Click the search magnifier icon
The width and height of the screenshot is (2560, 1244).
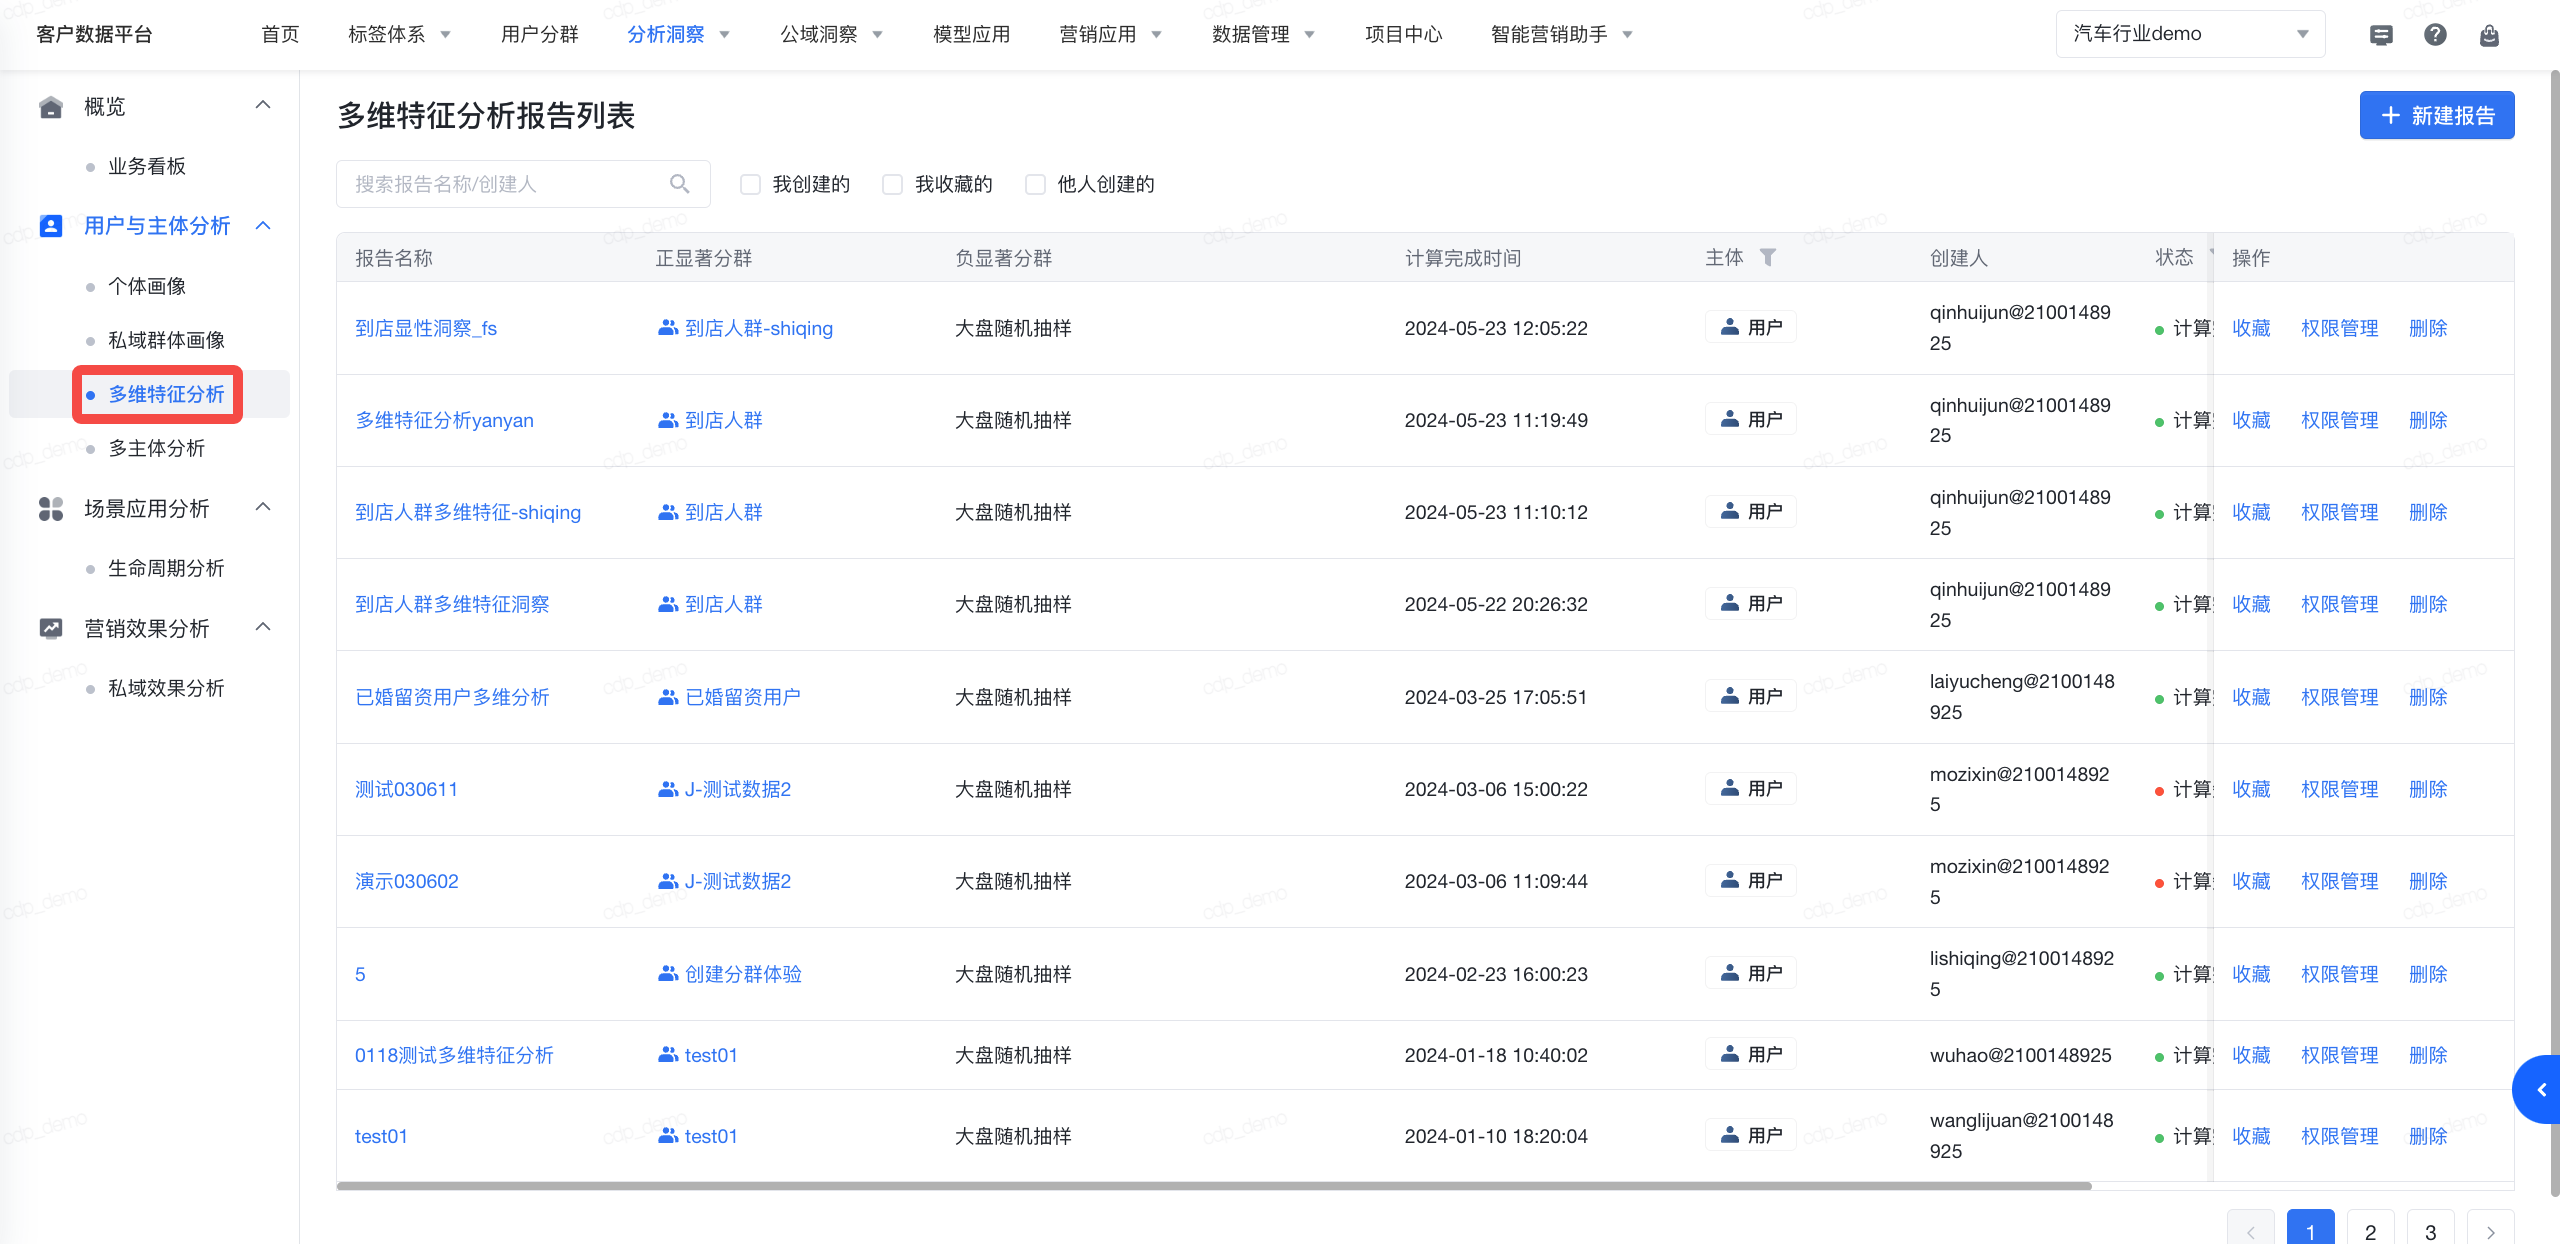[680, 184]
